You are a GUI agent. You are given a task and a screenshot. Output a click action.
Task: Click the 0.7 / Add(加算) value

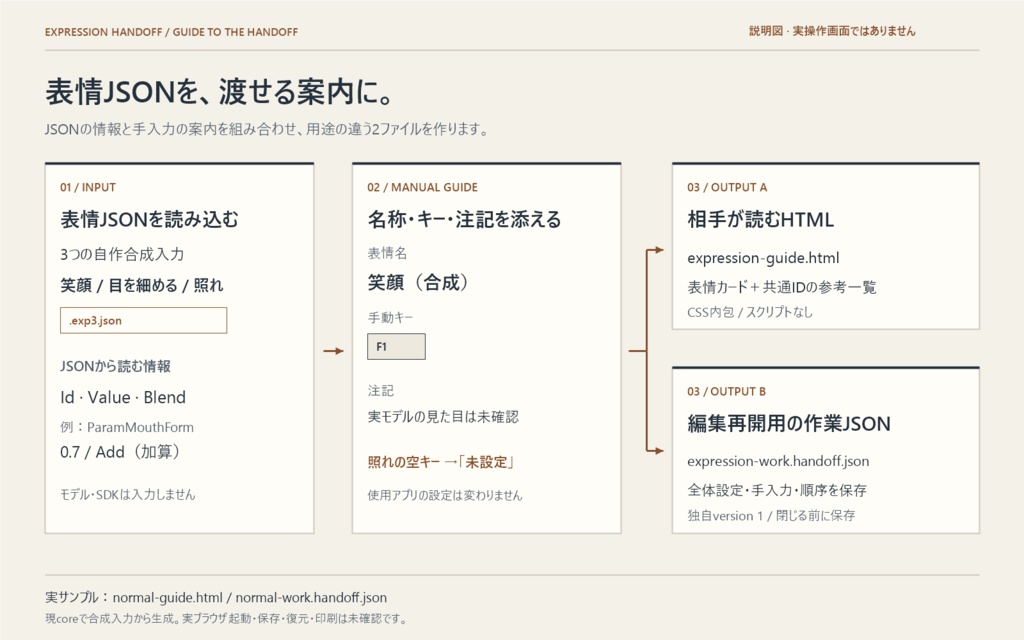coord(120,452)
